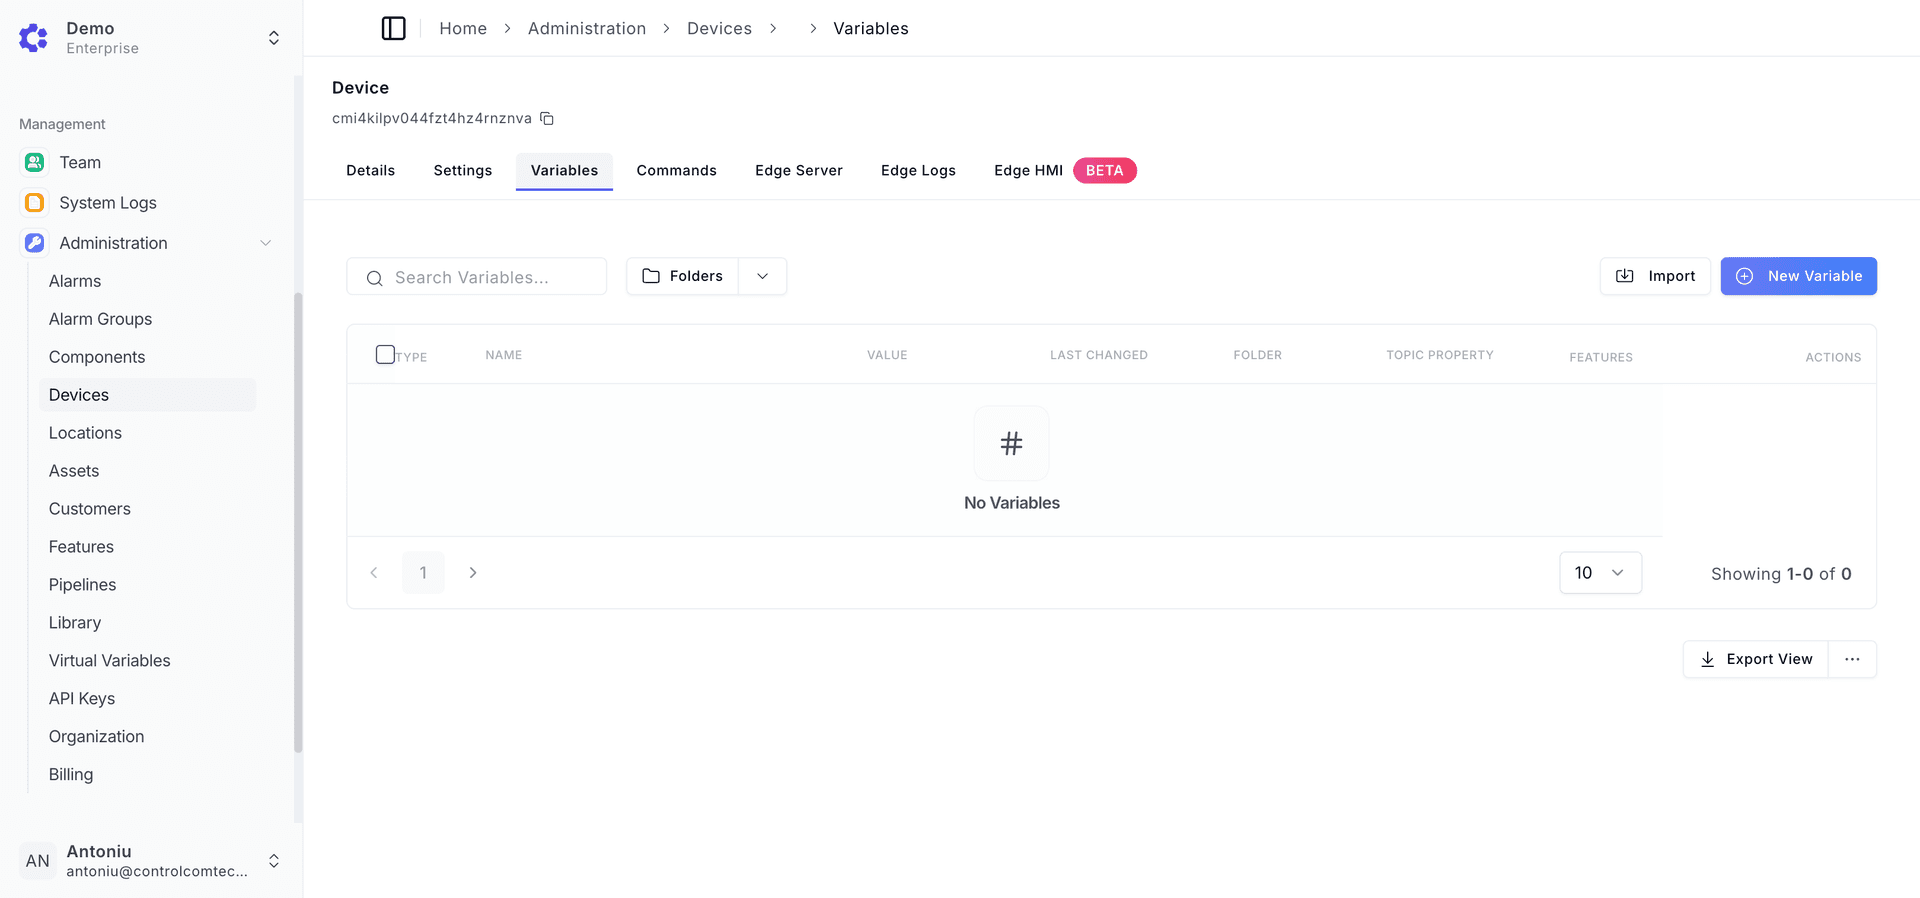This screenshot has width=1920, height=898.
Task: Select the Variables tab
Action: coord(564,171)
